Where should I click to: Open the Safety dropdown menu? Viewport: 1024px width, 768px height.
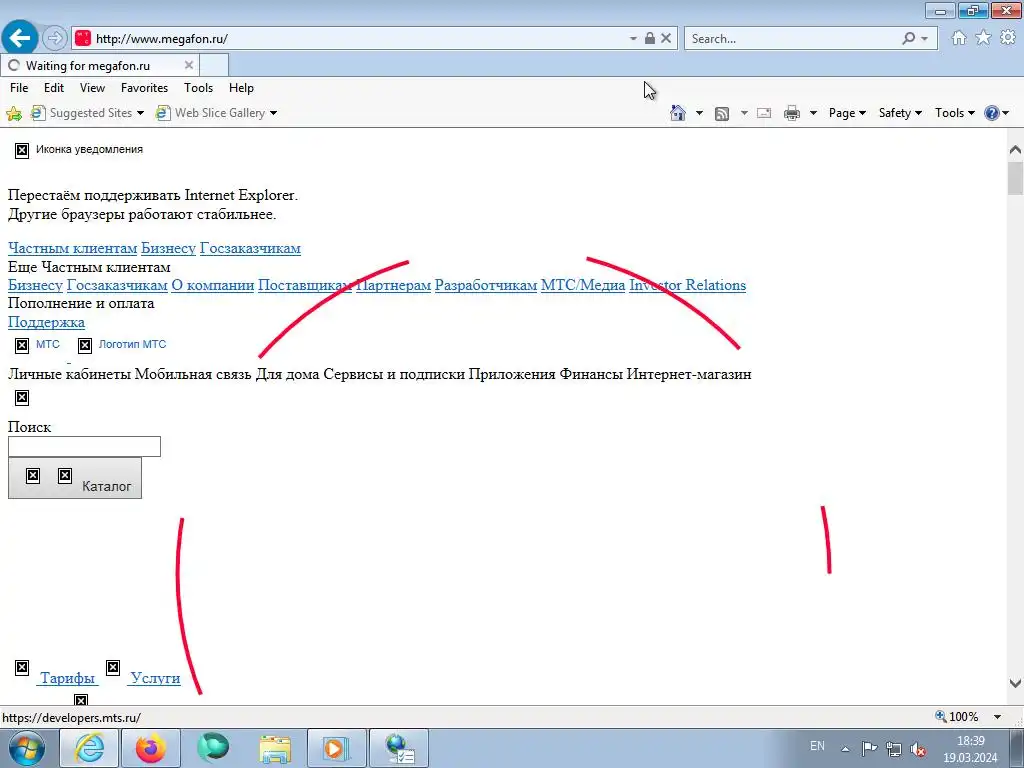coord(900,113)
